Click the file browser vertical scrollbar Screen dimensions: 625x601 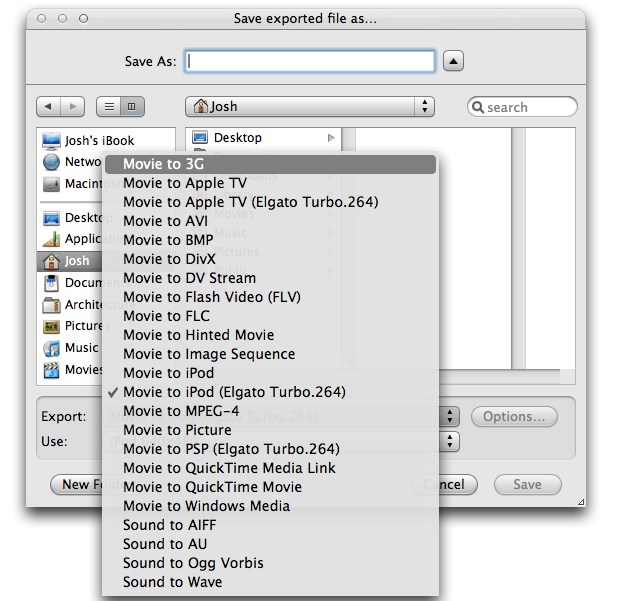518,248
